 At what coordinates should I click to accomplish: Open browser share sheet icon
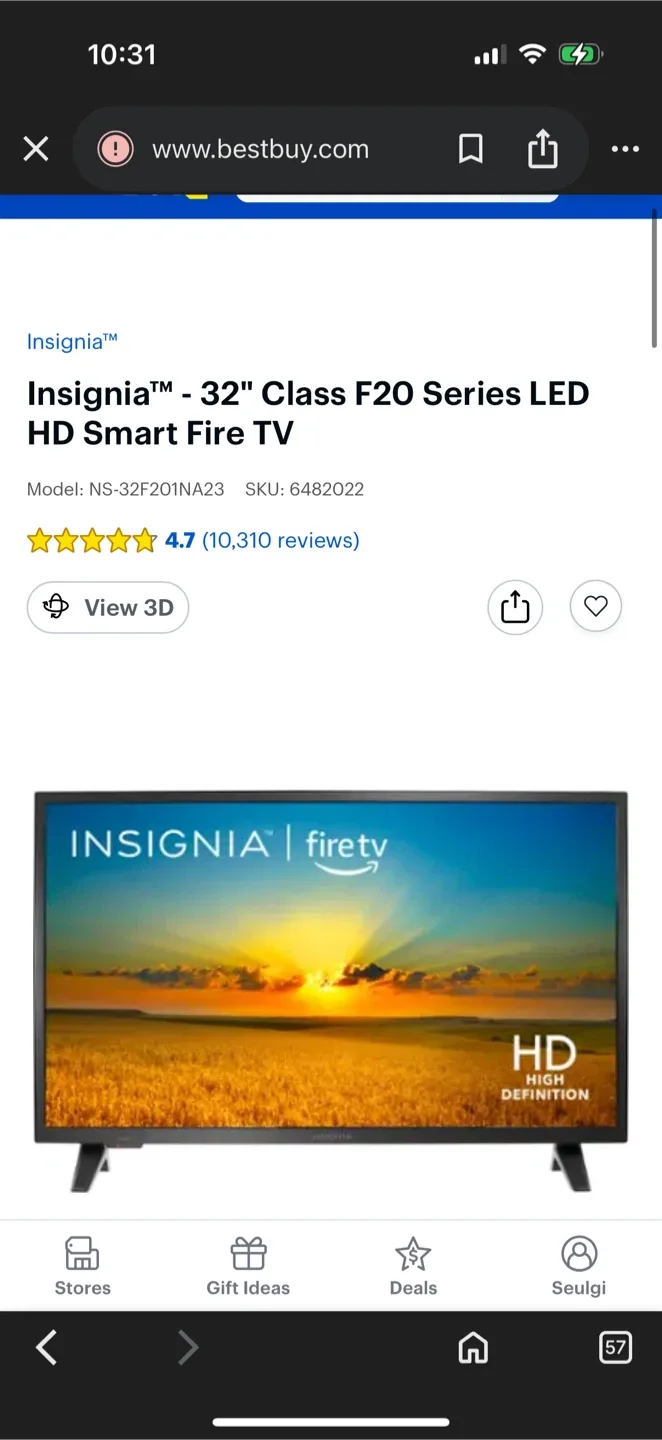coord(542,150)
